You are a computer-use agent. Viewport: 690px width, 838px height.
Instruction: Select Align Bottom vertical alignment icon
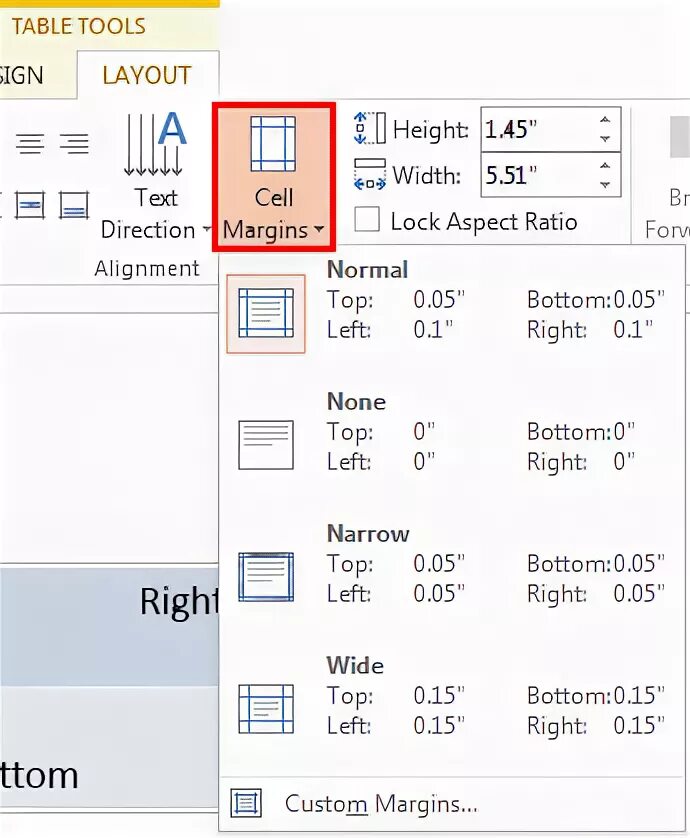pos(74,206)
